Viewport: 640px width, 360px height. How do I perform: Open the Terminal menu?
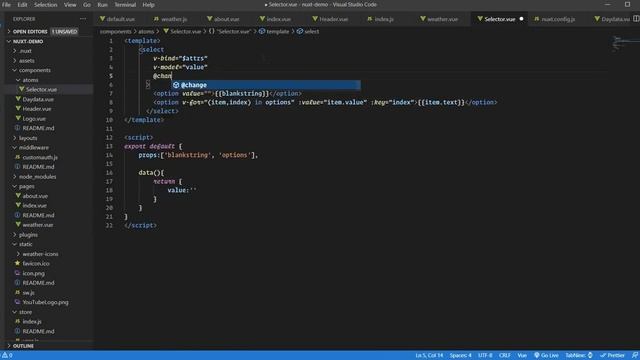[125, 4]
